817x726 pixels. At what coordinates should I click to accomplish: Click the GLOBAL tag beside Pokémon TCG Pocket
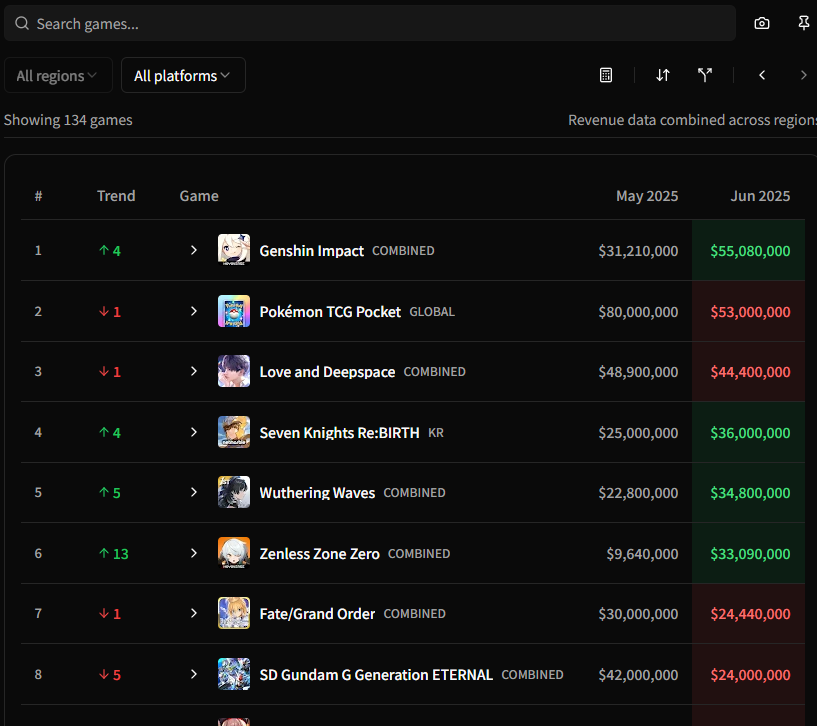point(432,312)
